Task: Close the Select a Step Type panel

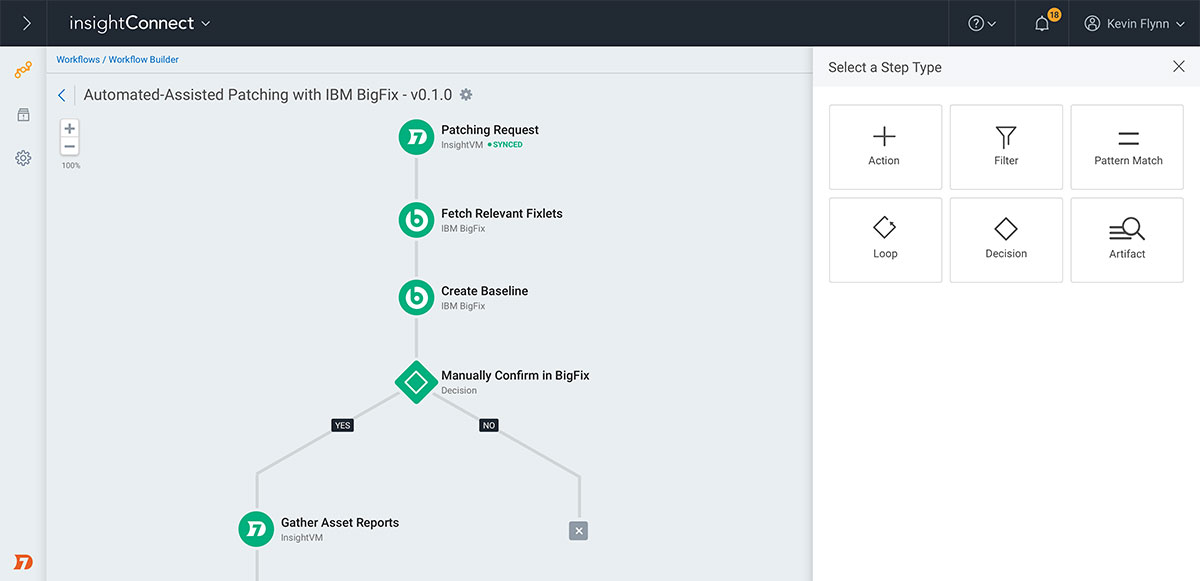Action: pyautogui.click(x=1178, y=67)
